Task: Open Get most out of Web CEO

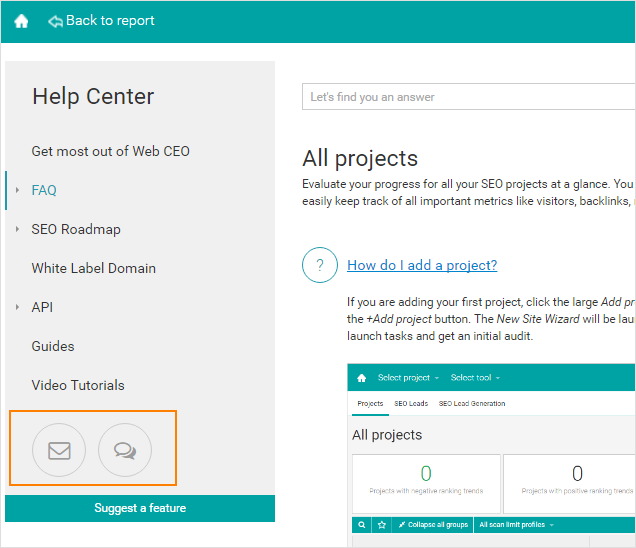Action: point(111,151)
